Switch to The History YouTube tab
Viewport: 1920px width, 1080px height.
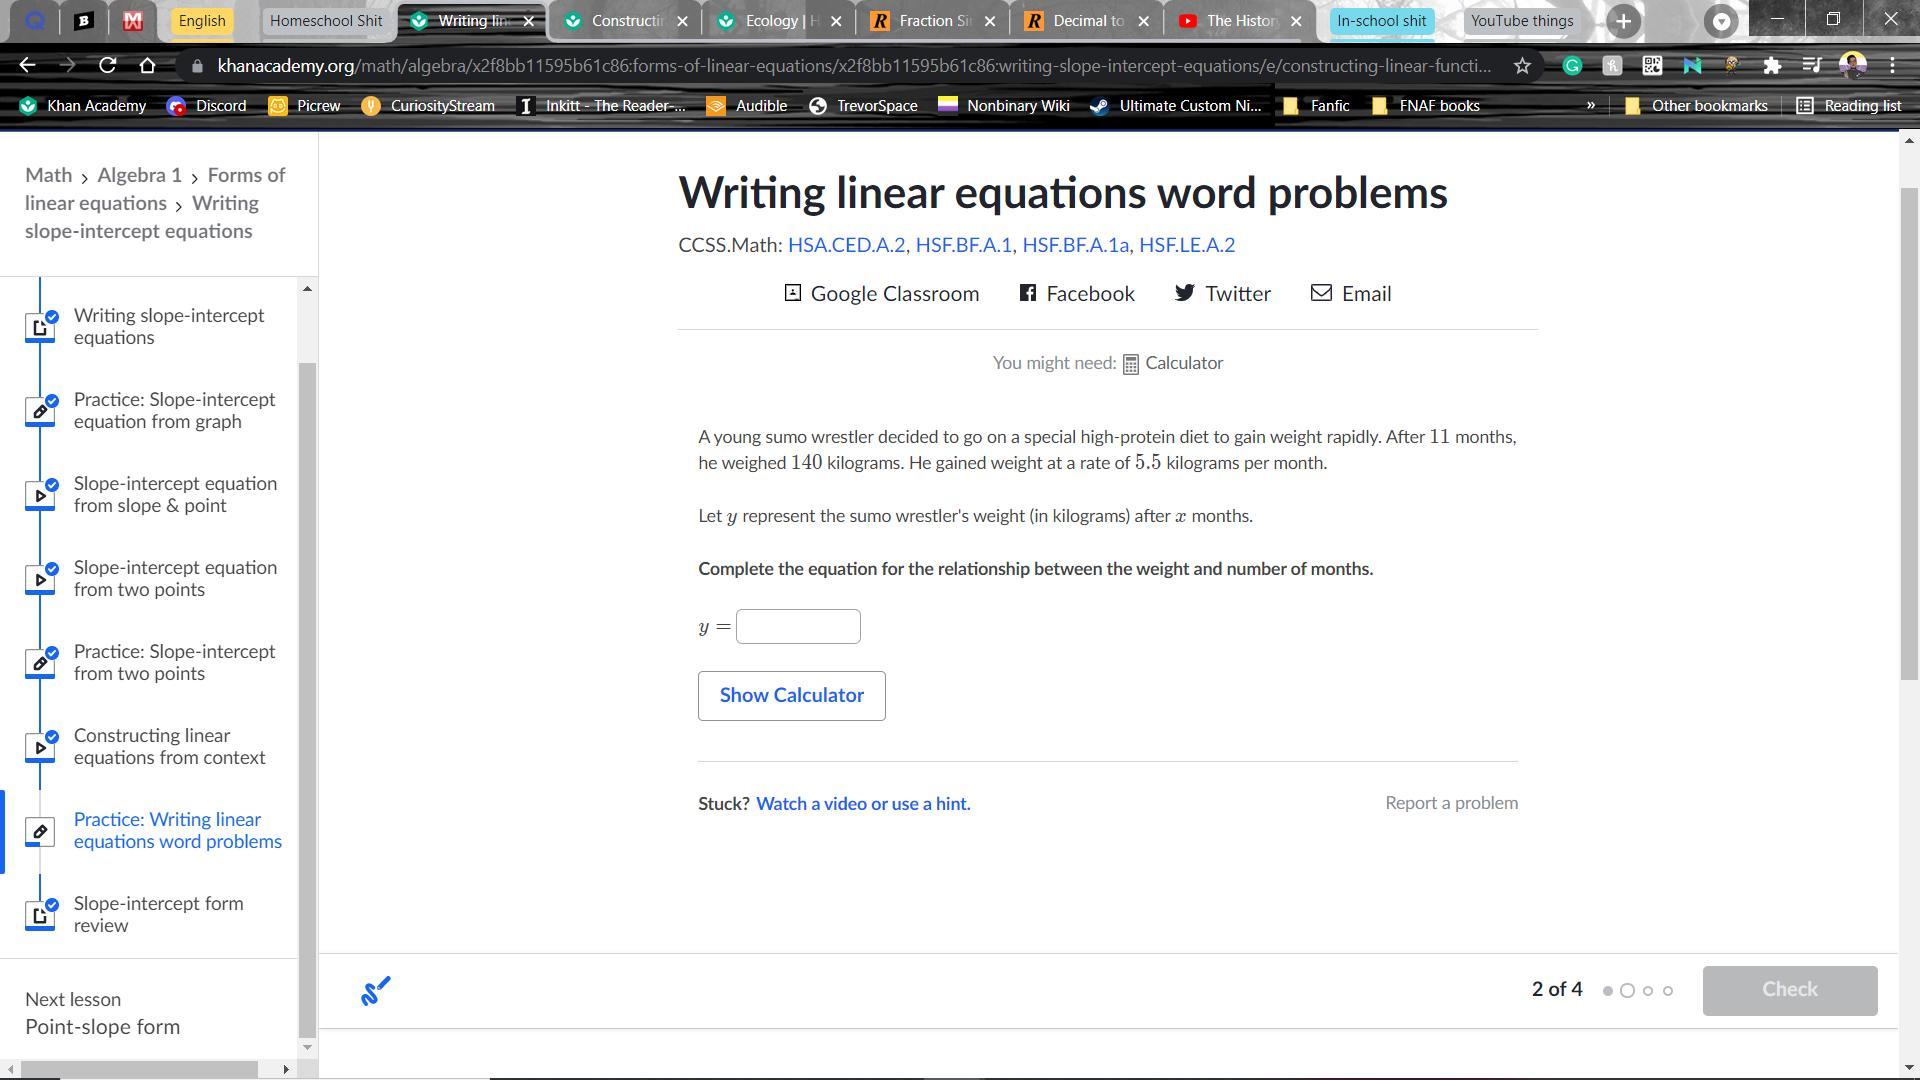coord(1230,21)
